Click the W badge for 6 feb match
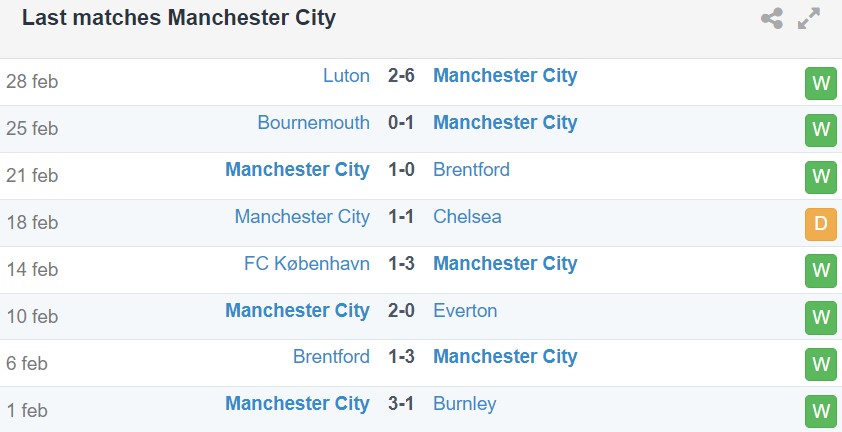Screen dimensions: 842x432 tap(820, 365)
